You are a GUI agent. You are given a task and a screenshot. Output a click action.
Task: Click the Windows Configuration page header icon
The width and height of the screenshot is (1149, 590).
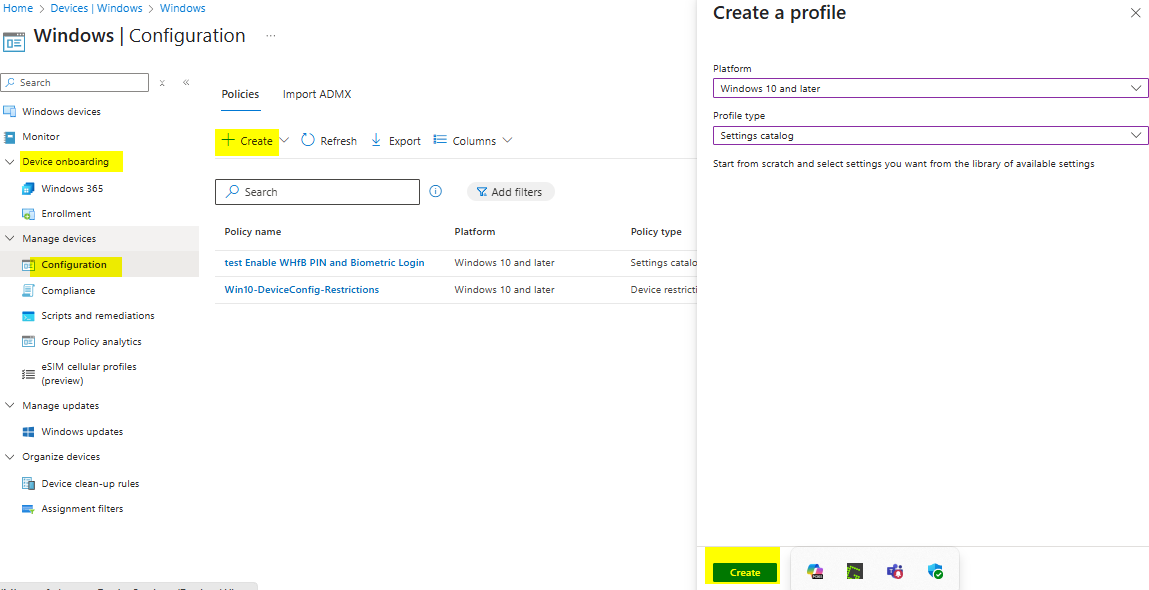click(14, 41)
